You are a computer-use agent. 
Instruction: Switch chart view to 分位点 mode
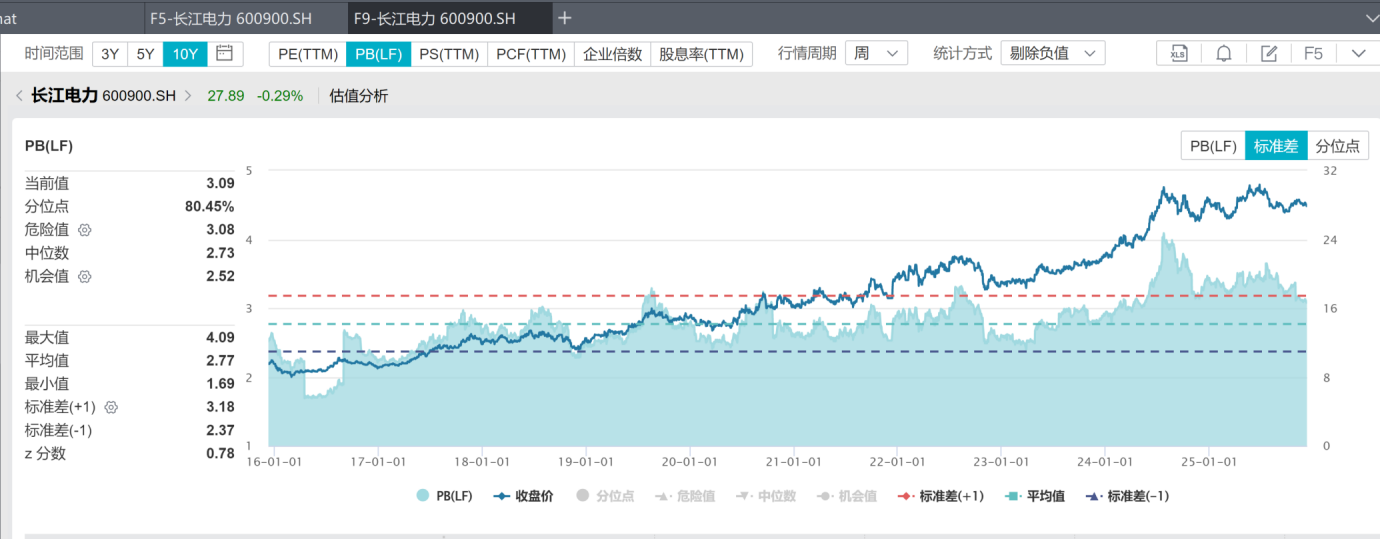[x=1338, y=146]
